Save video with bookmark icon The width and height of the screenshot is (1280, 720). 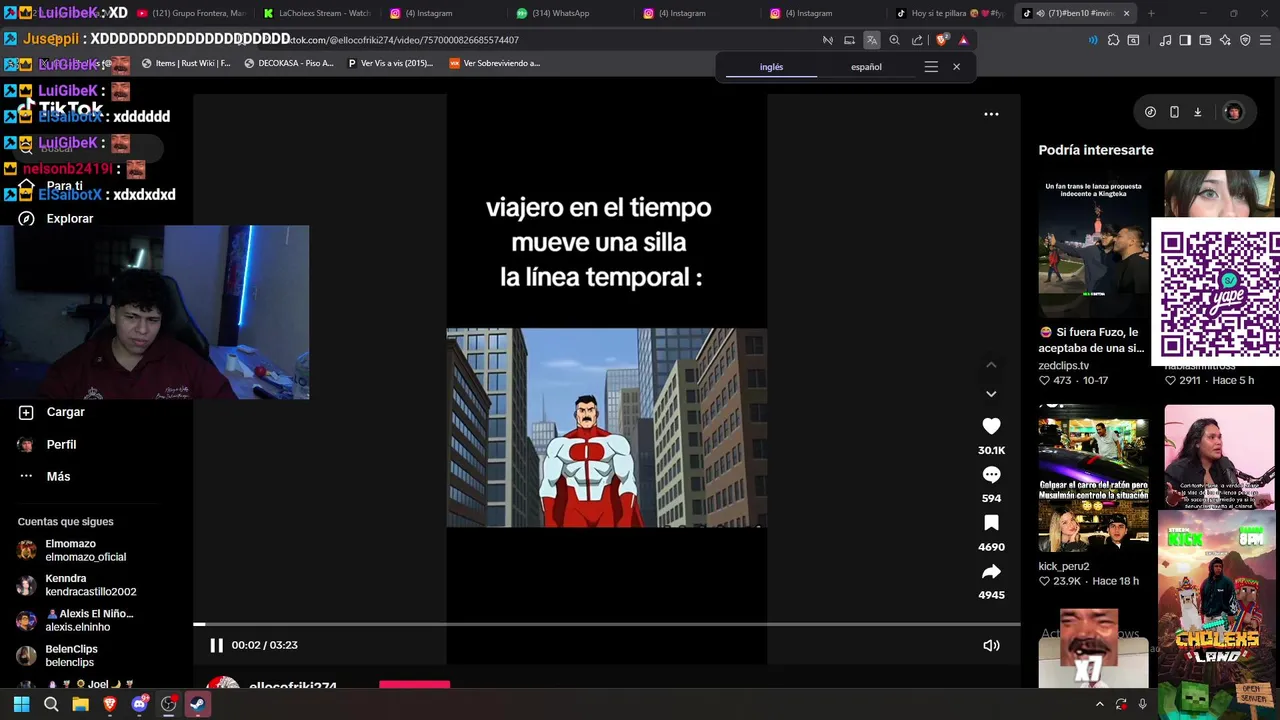[x=991, y=523]
